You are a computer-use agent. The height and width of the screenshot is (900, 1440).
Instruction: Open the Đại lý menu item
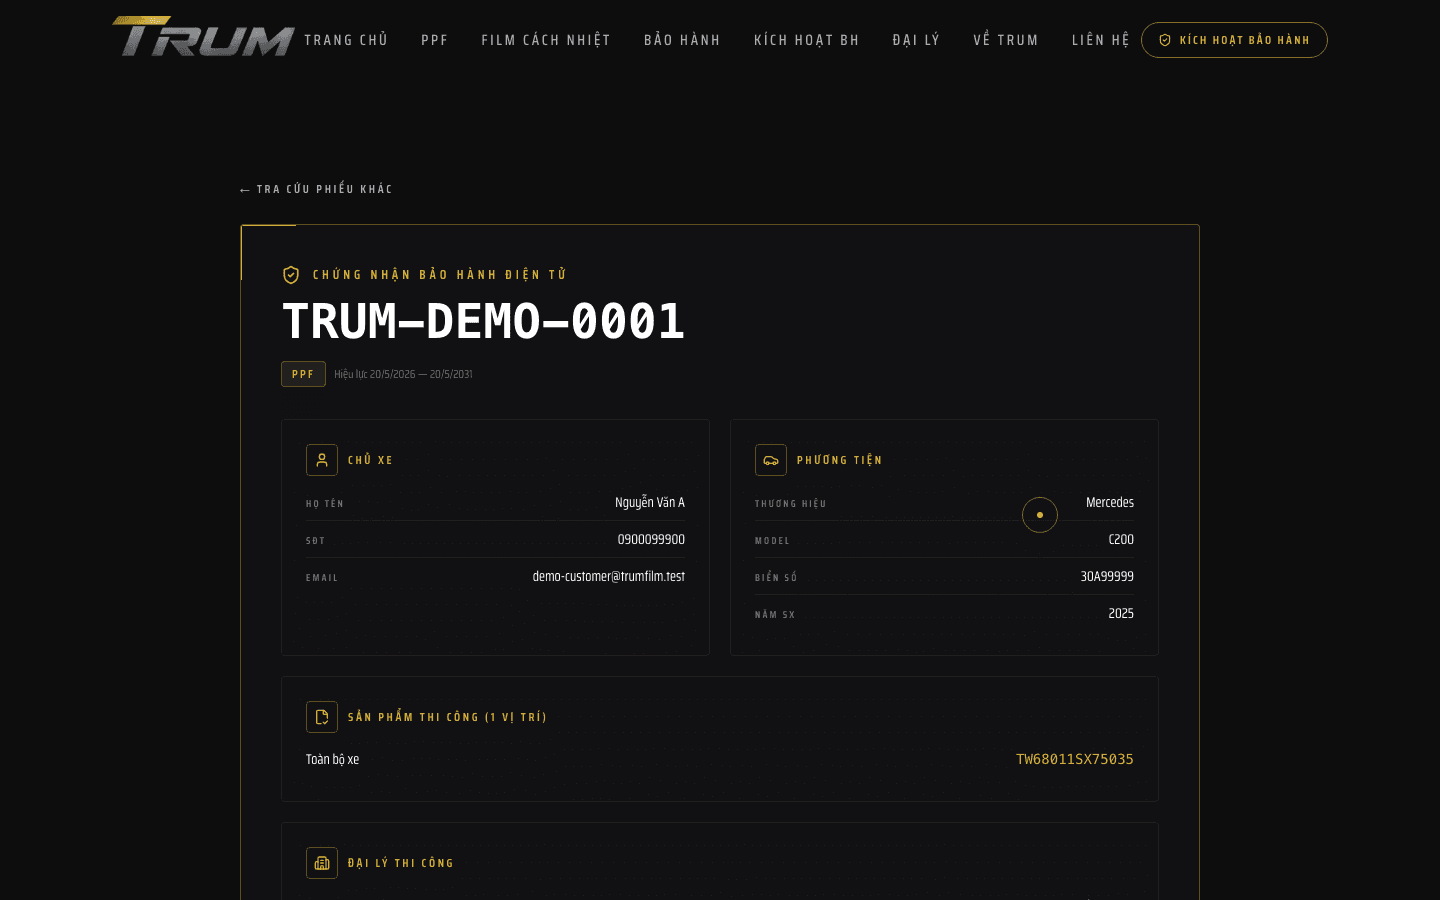point(916,40)
